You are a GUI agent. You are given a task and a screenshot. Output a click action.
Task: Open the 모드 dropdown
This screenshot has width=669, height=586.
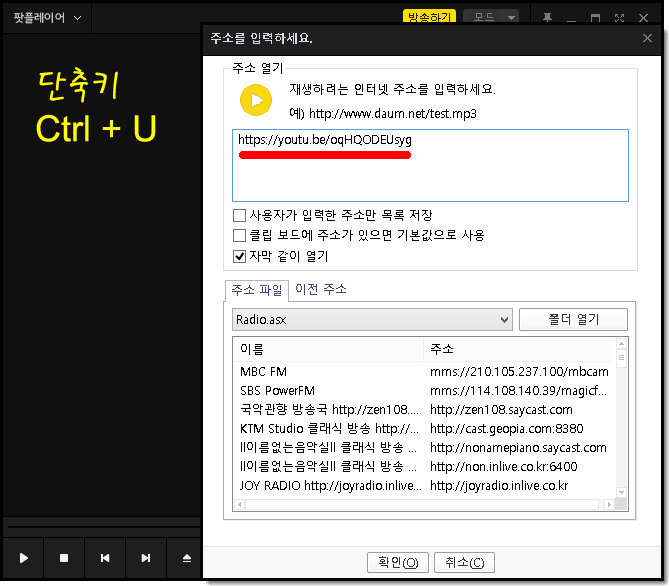(491, 17)
